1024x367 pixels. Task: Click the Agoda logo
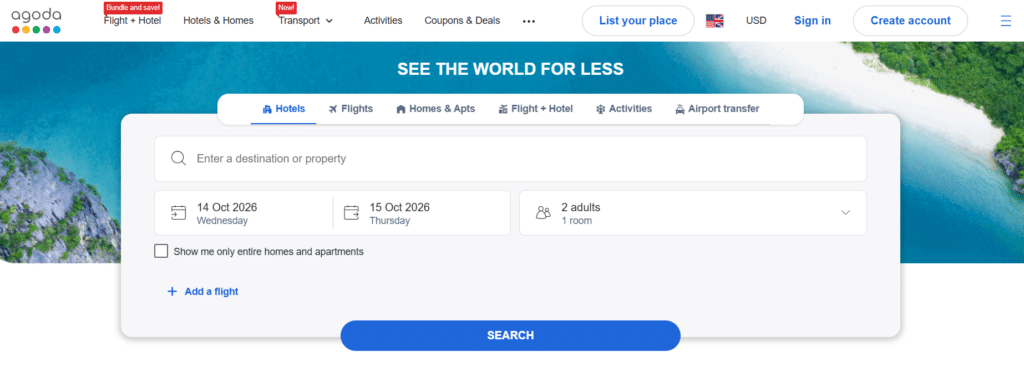coord(37,21)
